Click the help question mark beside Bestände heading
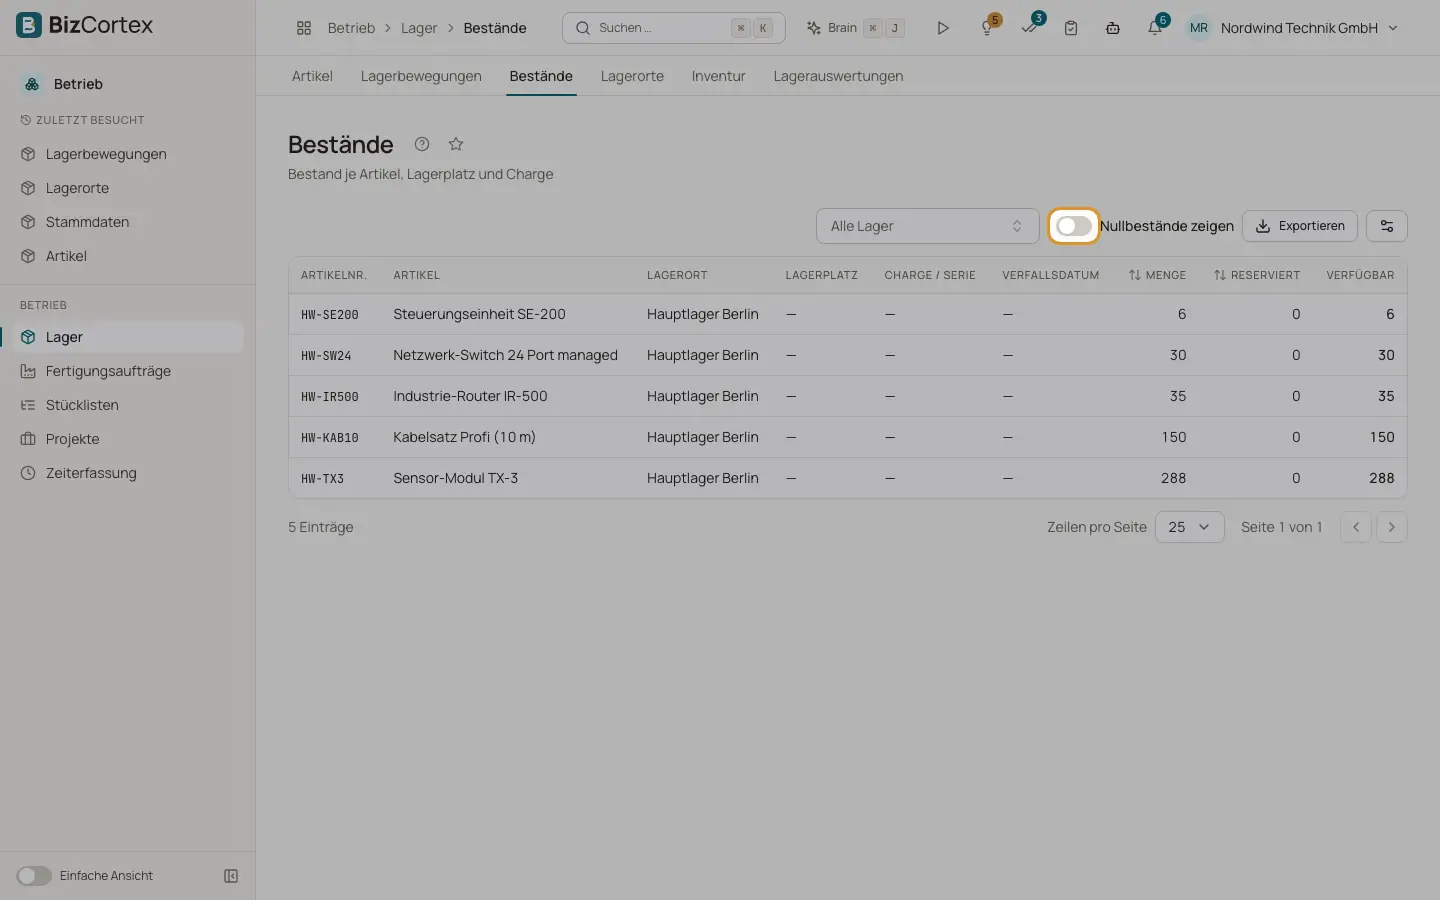This screenshot has width=1440, height=900. (x=422, y=144)
